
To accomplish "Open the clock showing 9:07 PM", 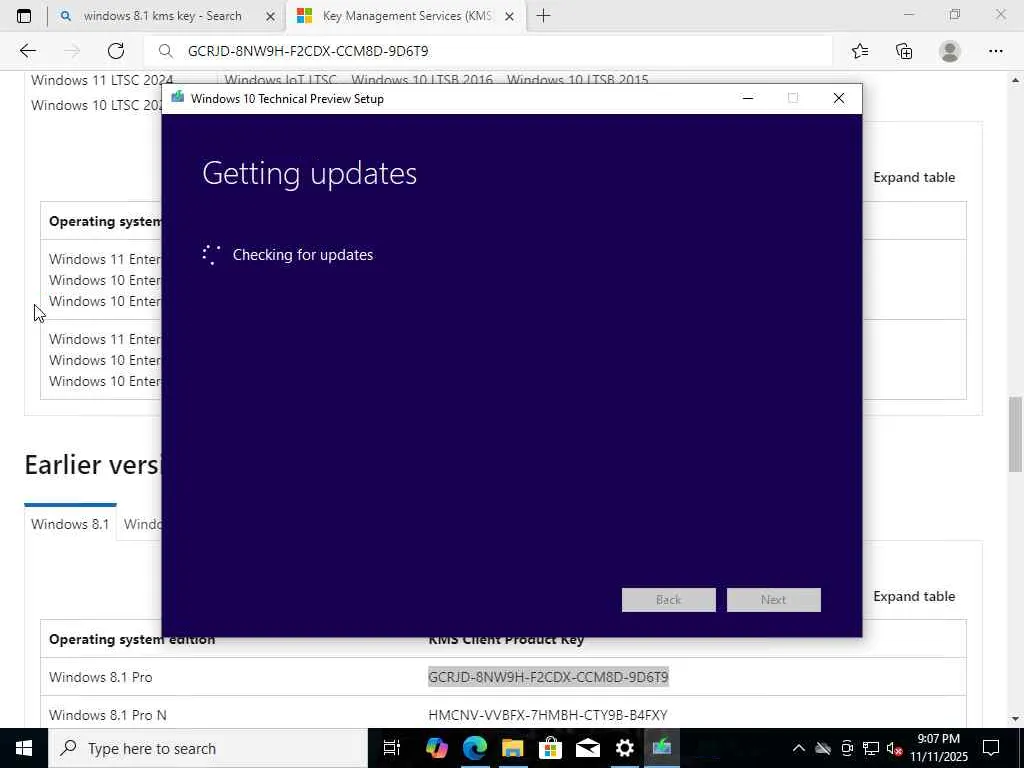I will click(x=939, y=748).
